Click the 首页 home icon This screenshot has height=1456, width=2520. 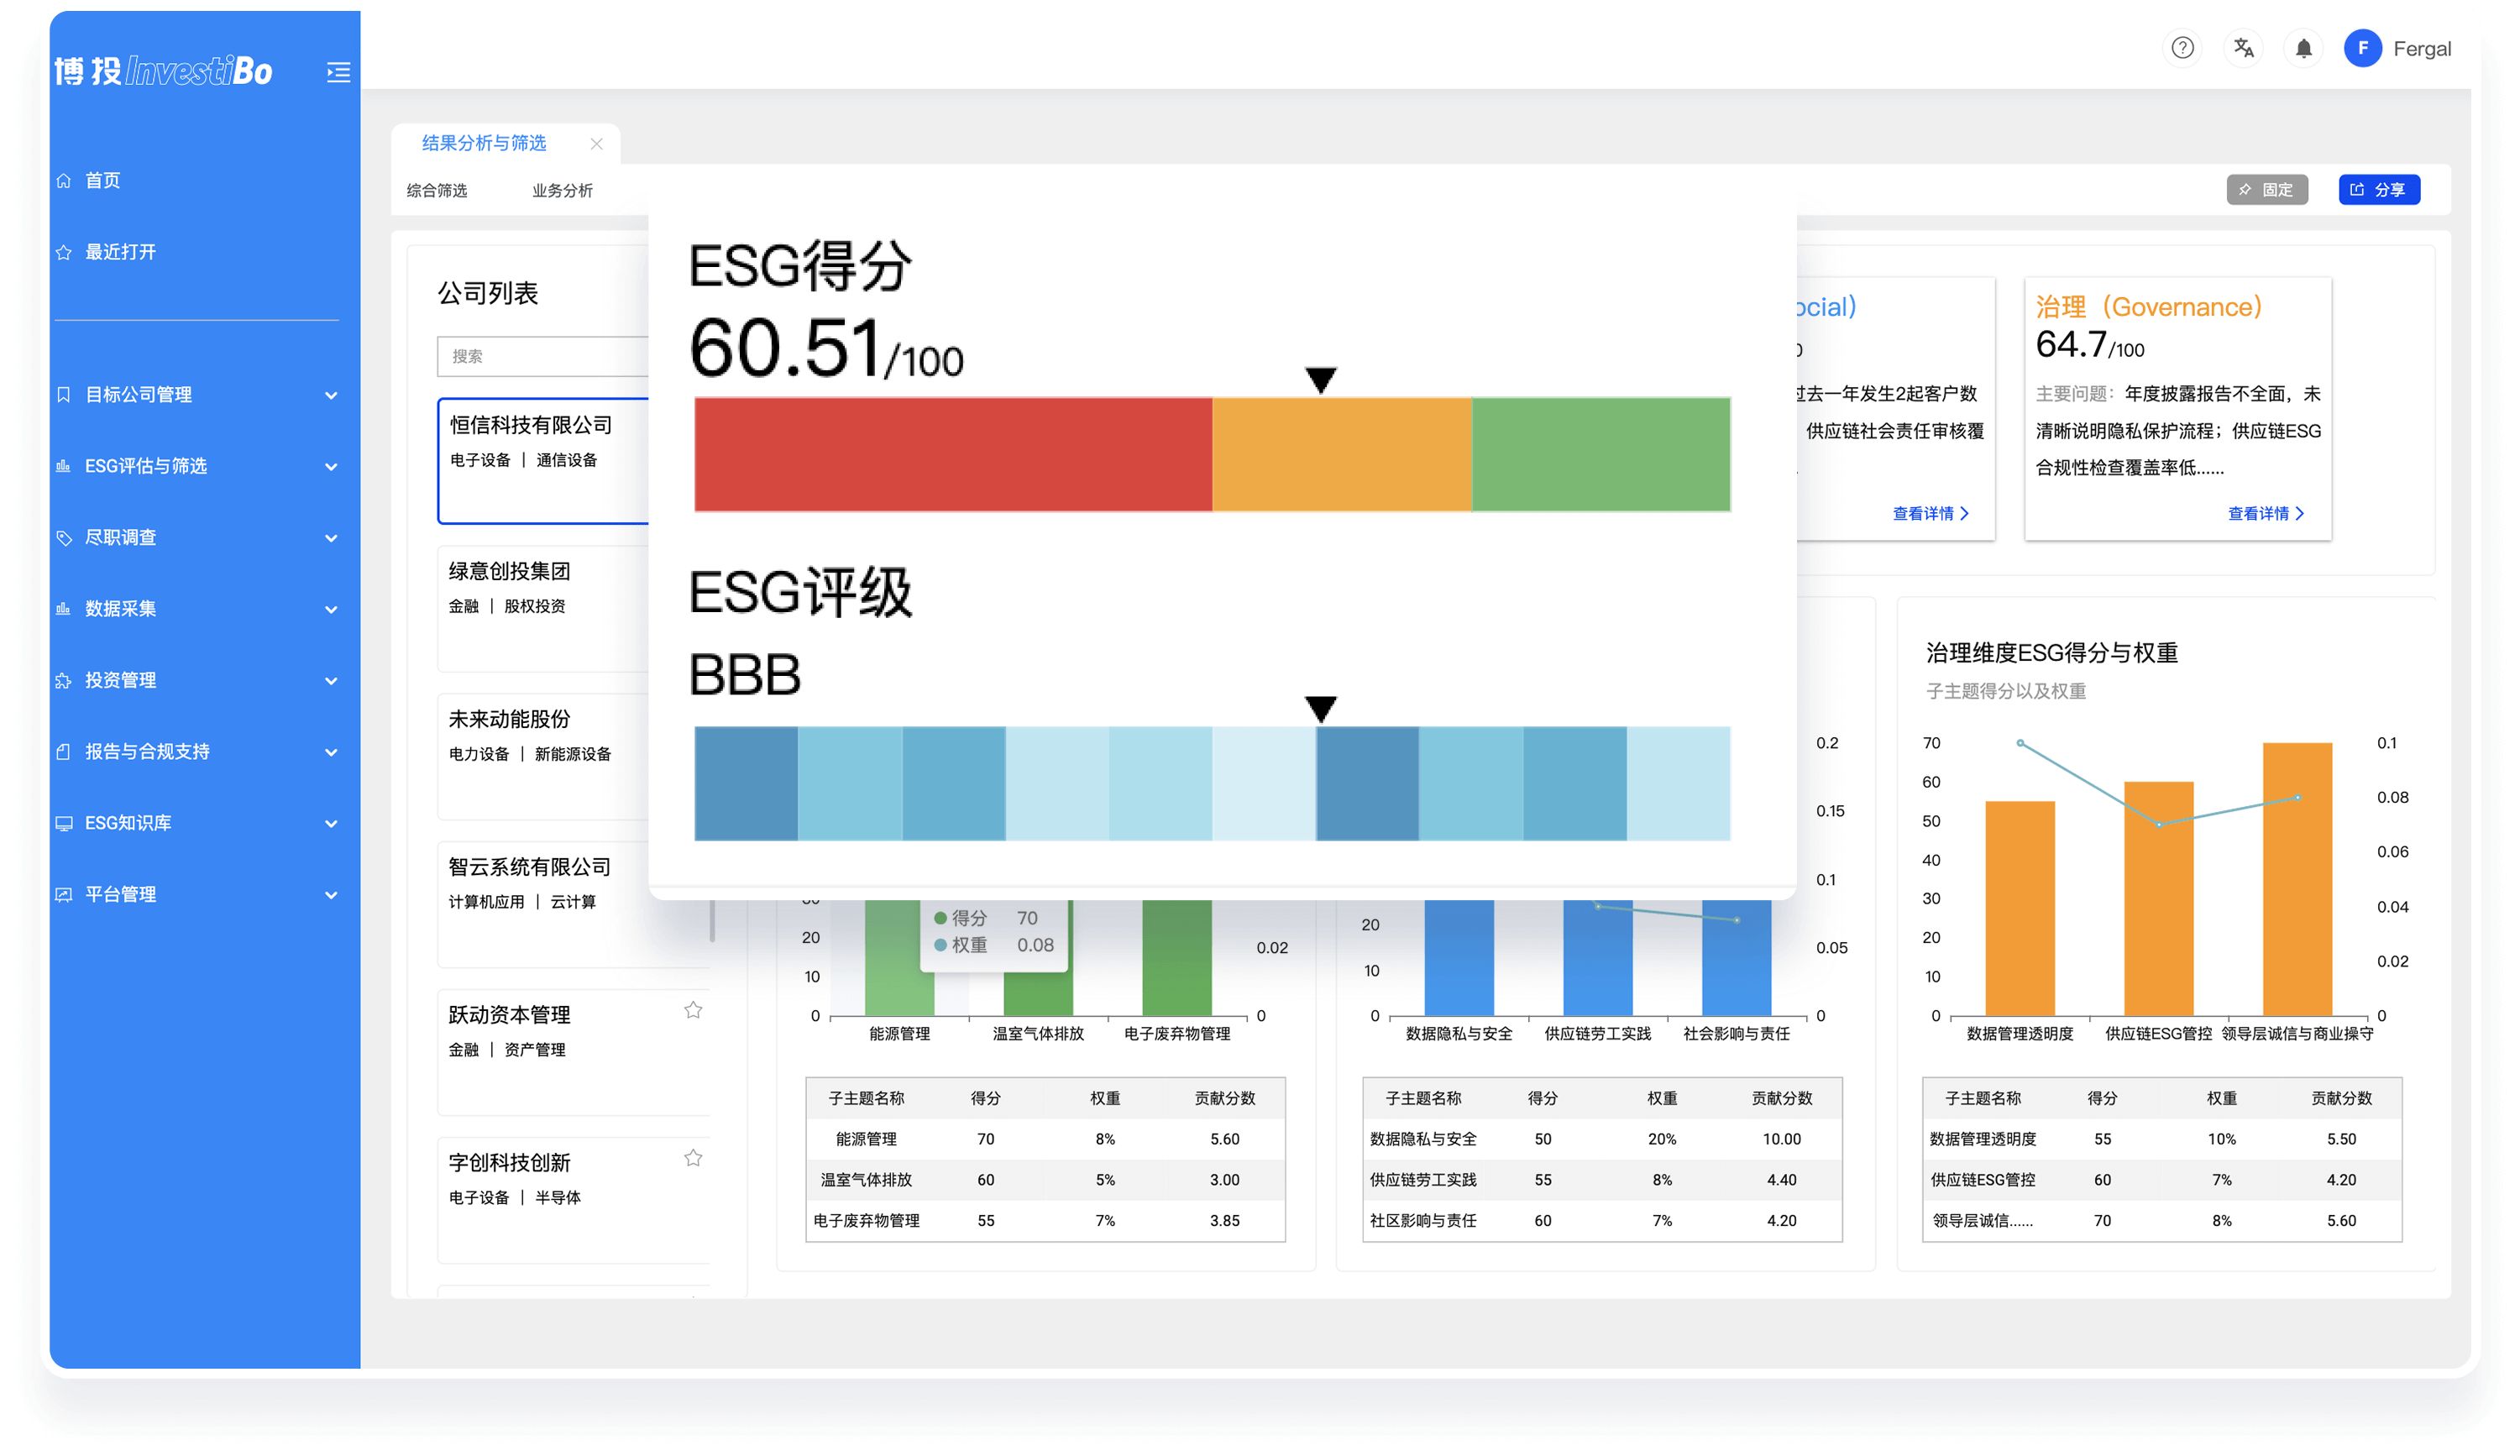(x=64, y=181)
